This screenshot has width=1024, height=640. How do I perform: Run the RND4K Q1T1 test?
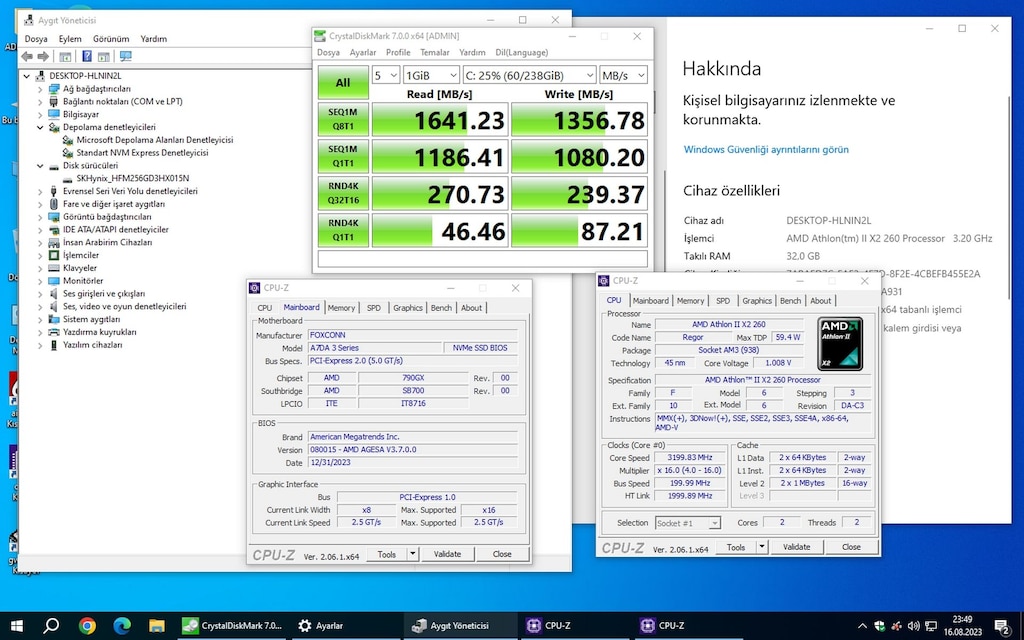pos(343,231)
